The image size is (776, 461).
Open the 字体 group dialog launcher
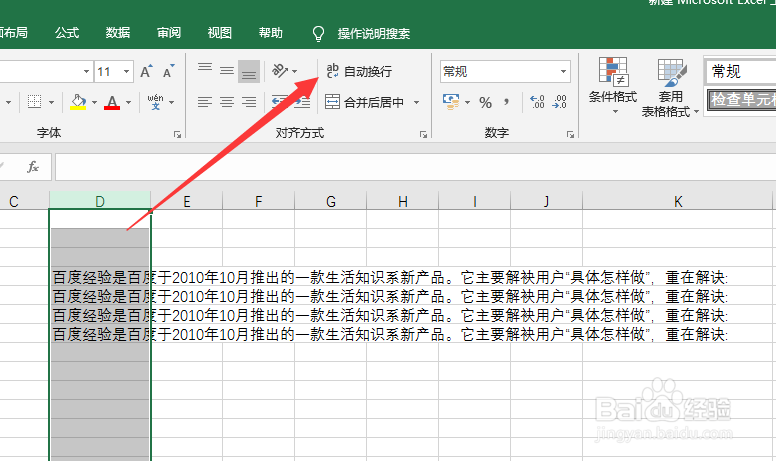click(x=177, y=134)
